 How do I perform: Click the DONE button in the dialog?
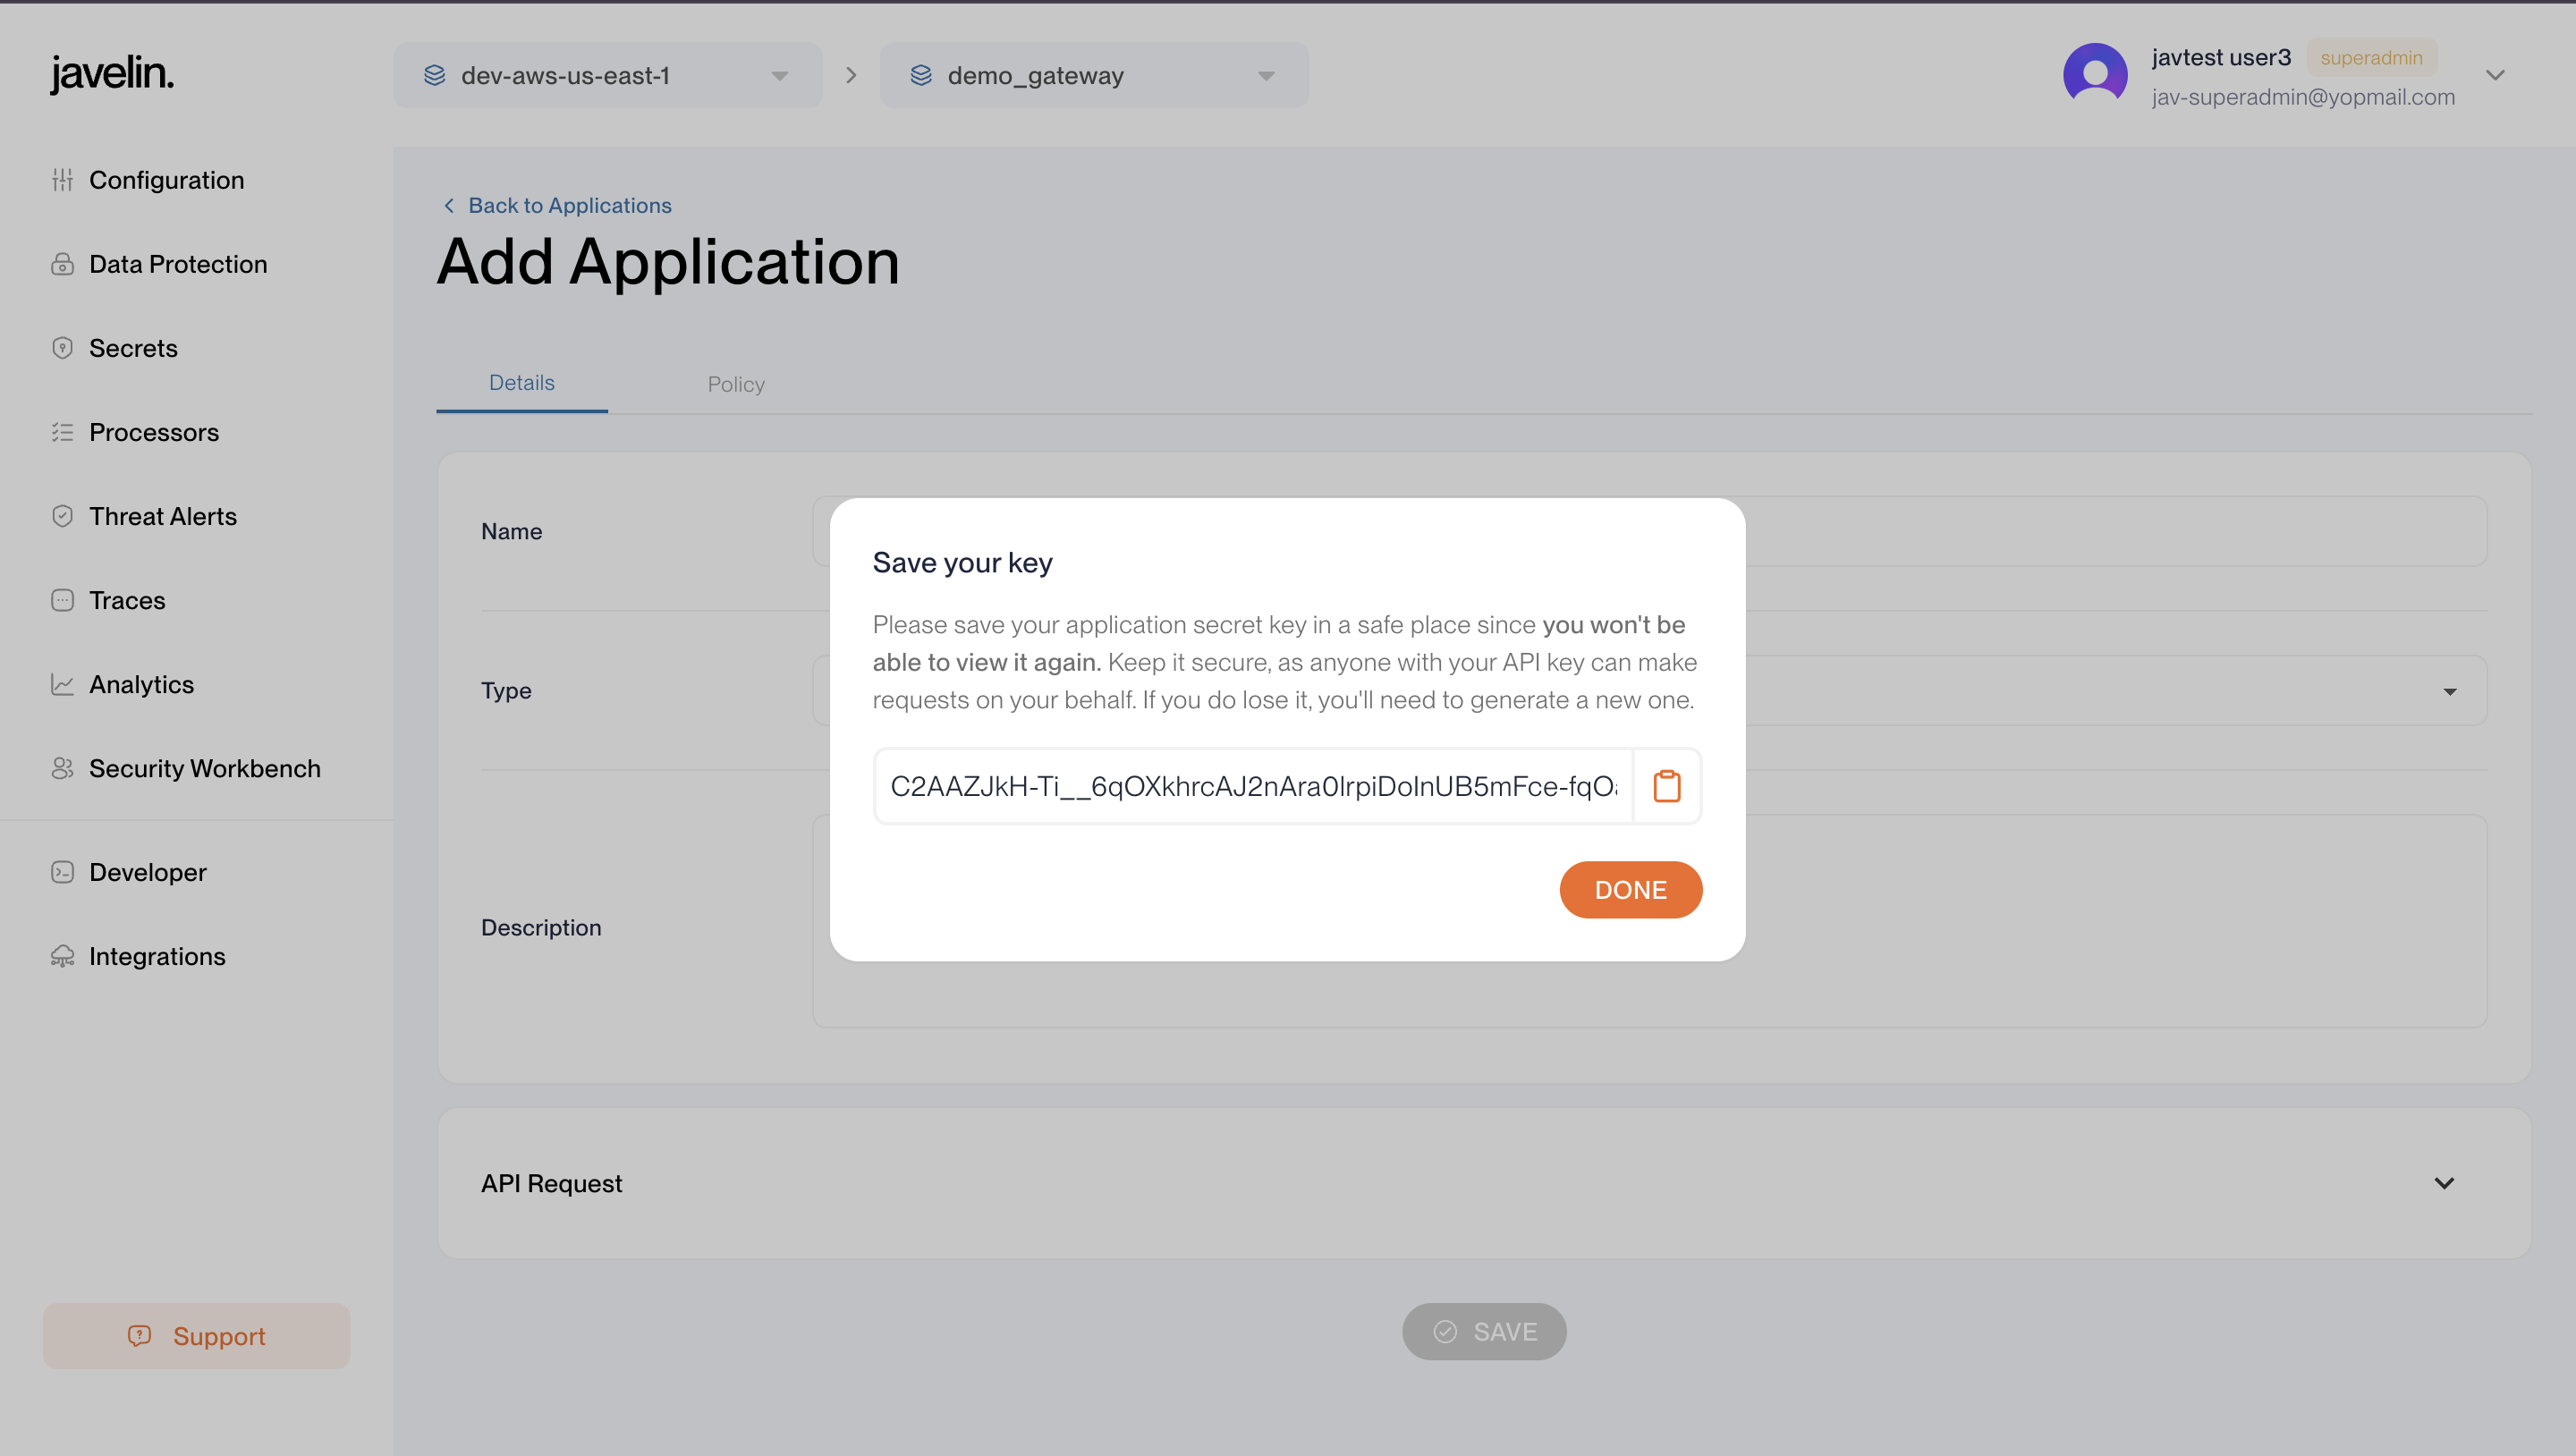(1630, 889)
